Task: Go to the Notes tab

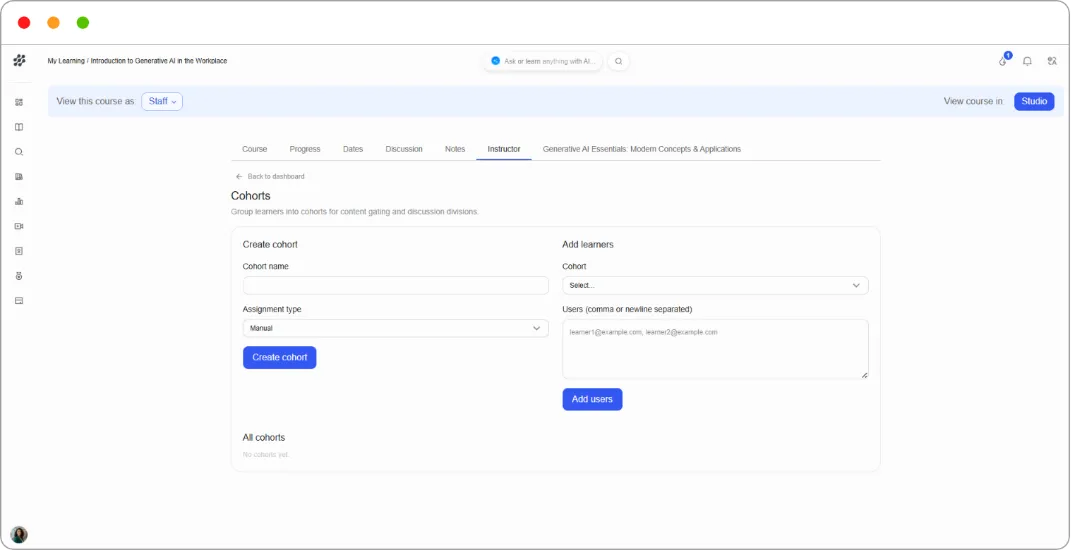Action: point(455,149)
